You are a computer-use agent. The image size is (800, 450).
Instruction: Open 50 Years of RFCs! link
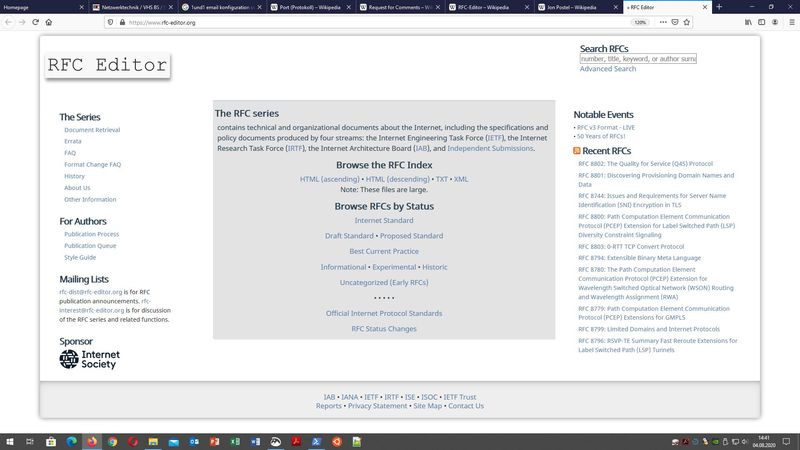(601, 136)
